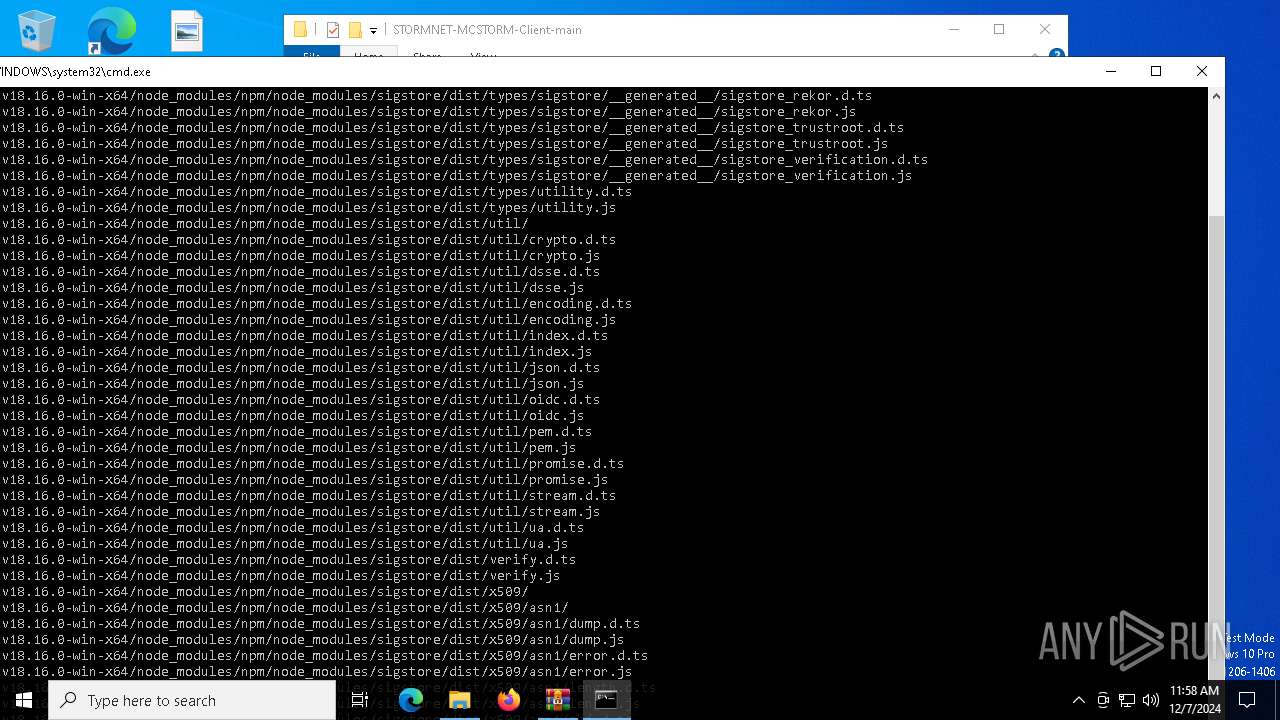This screenshot has height=720, width=1280.
Task: Click the volume speaker icon in system tray
Action: (x=1150, y=700)
